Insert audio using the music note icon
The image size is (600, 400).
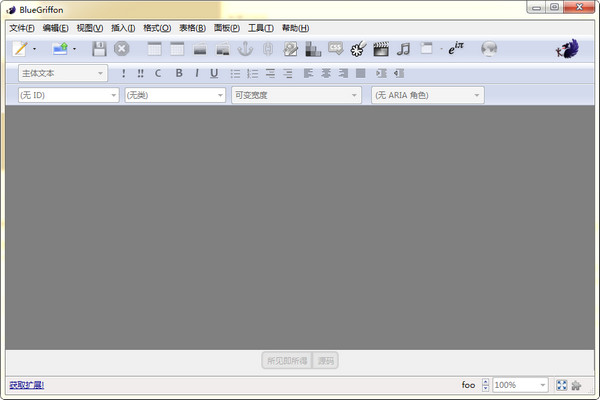click(403, 48)
